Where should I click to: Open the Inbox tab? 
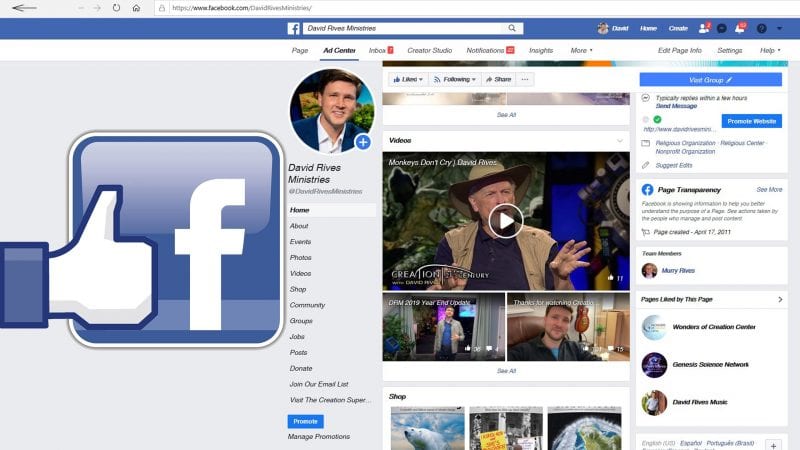click(x=381, y=51)
